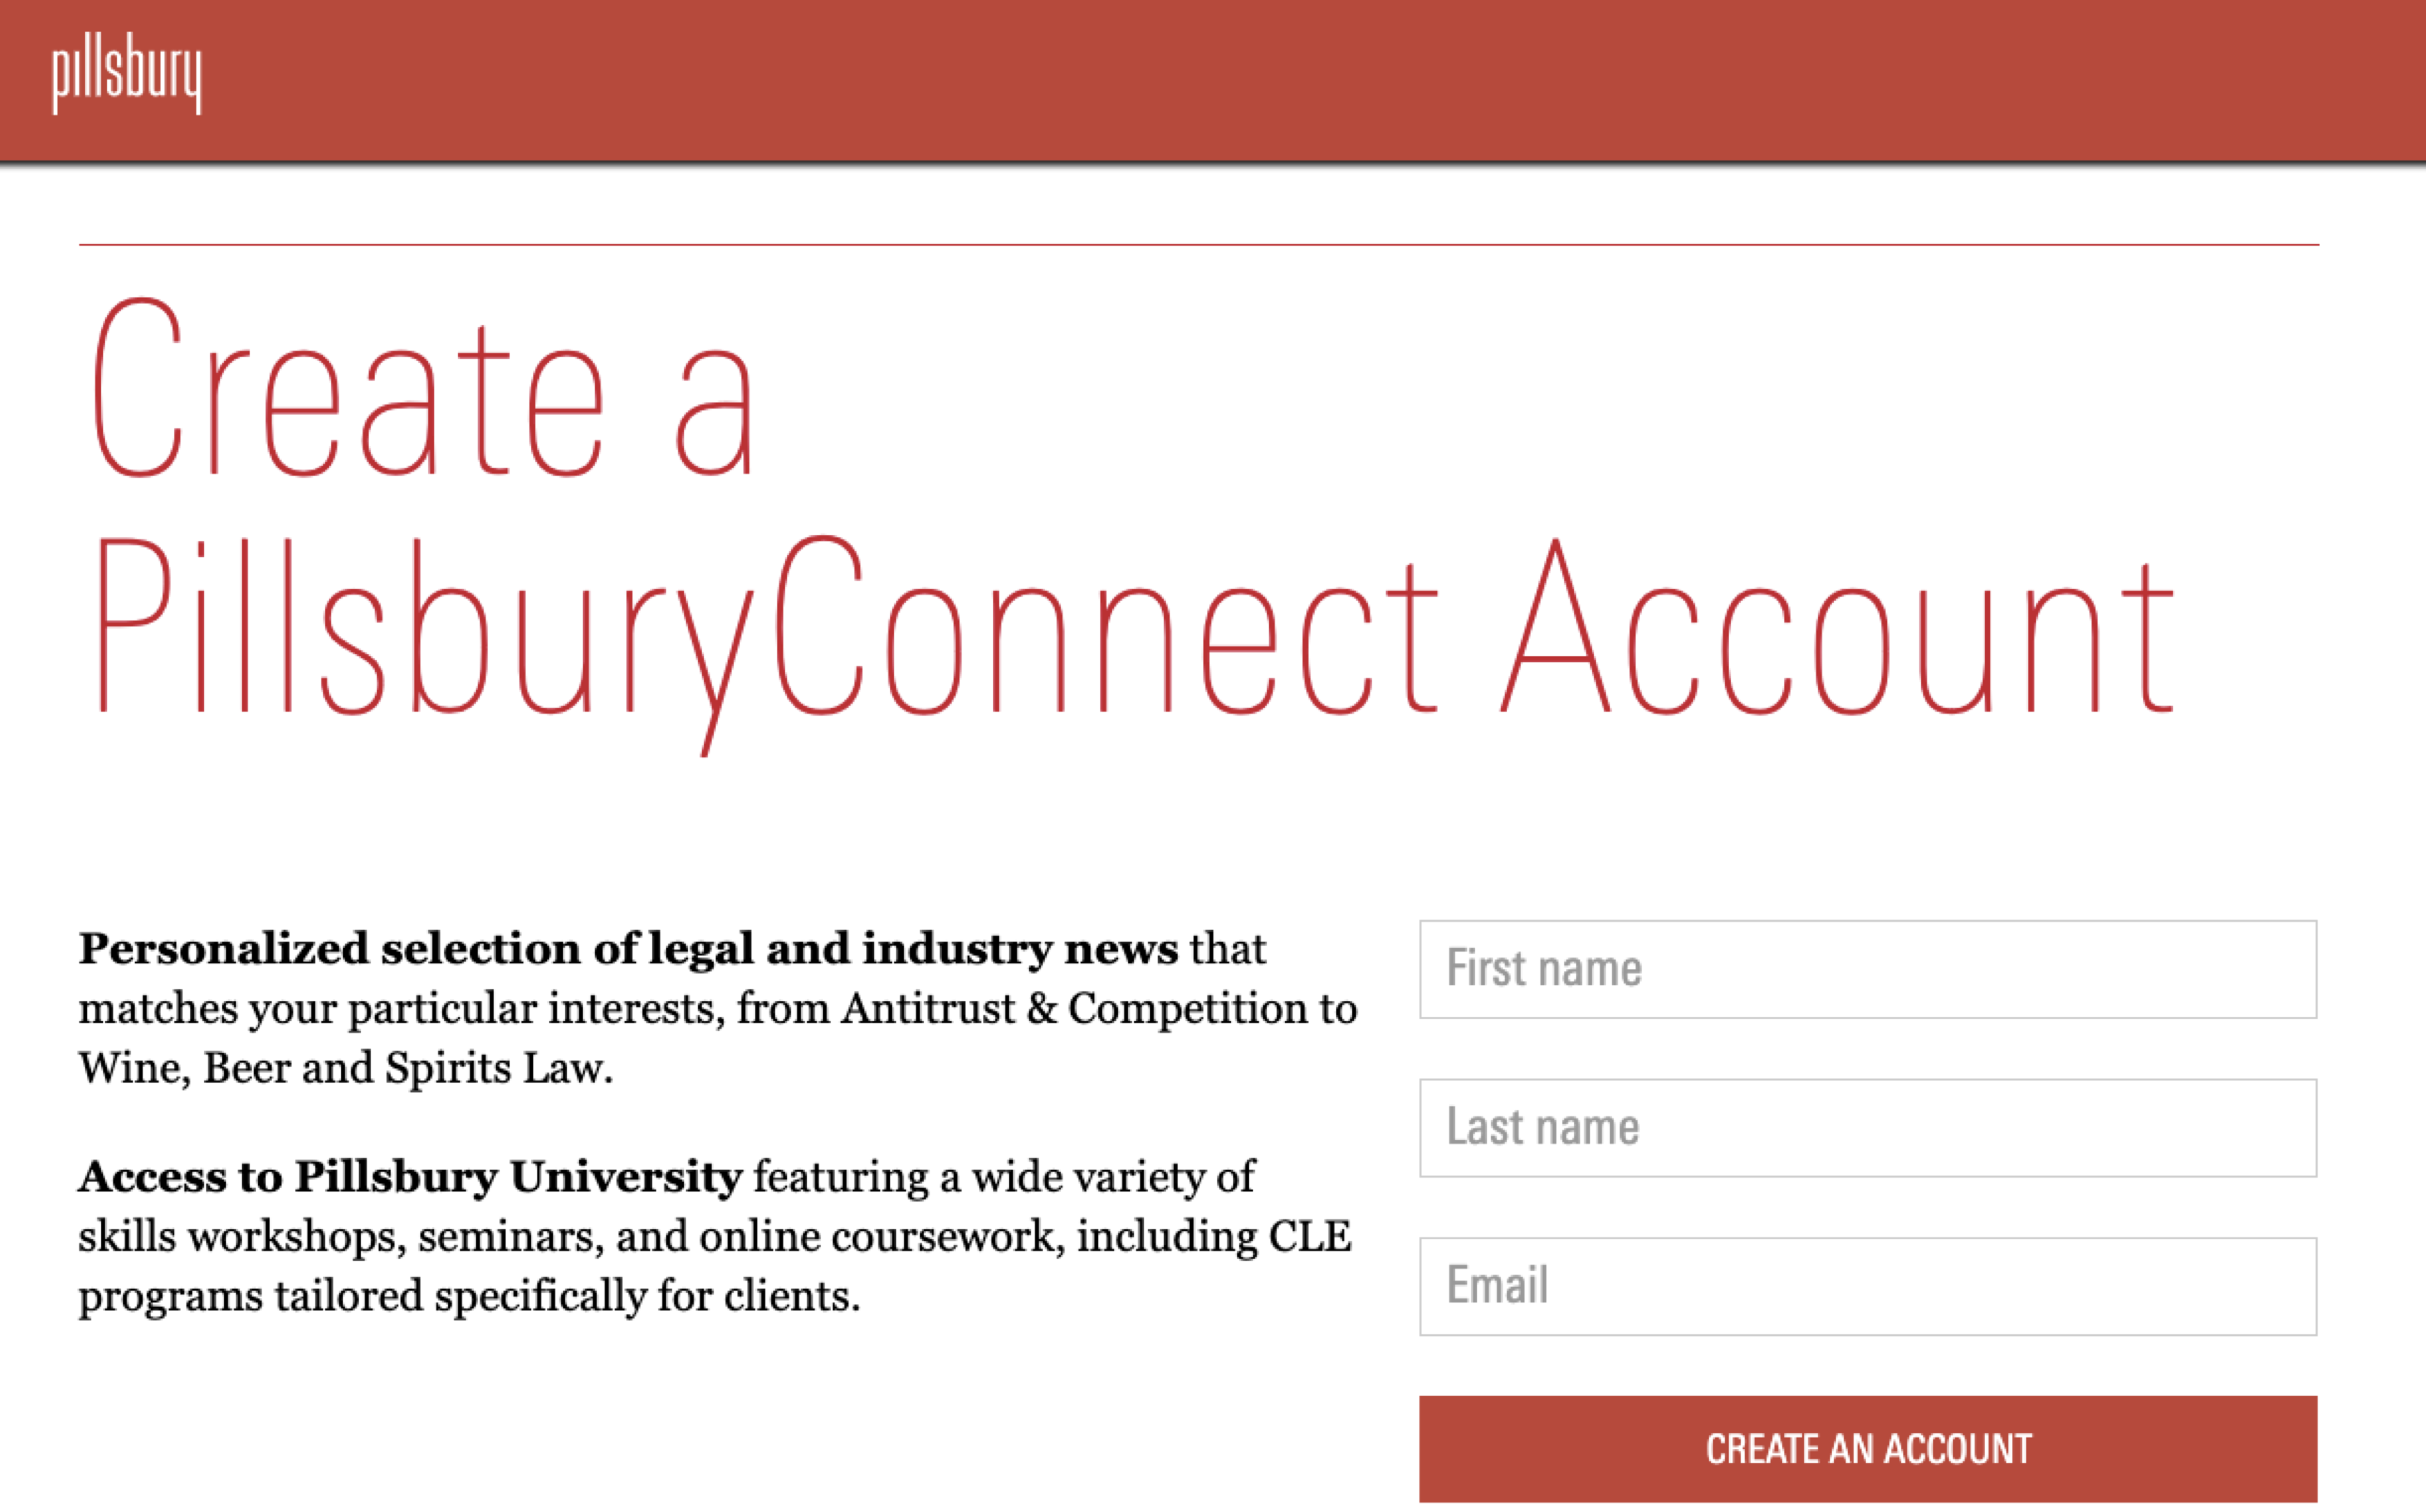Click into the Email field
Screen dimensions: 2426x1512
(x=1867, y=1286)
